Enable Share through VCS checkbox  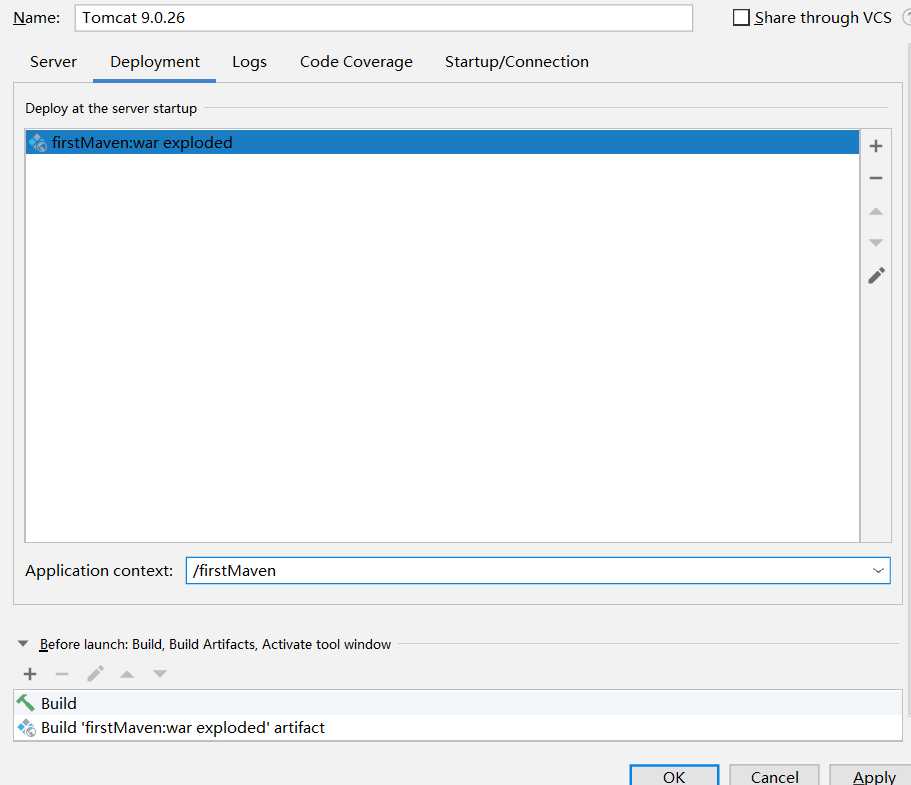click(x=741, y=17)
